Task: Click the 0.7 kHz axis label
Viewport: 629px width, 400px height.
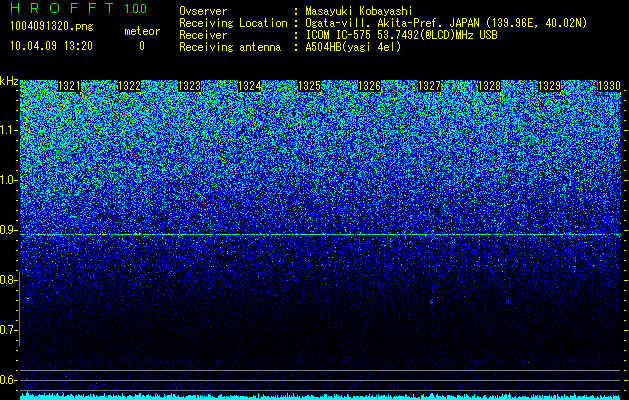Action: pyautogui.click(x=8, y=330)
